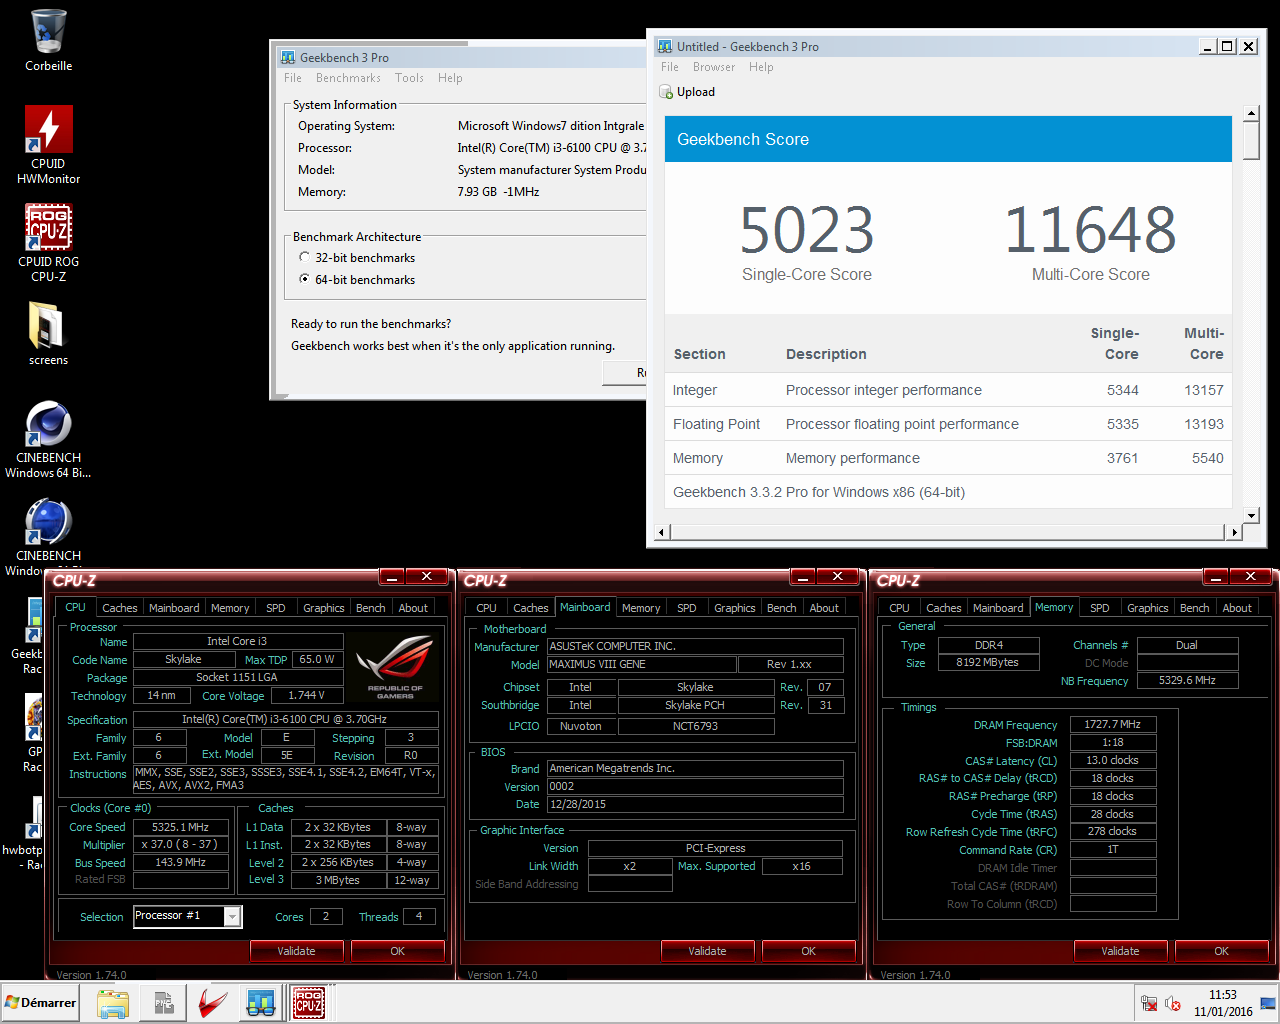Click the mainboard model MAXIMUS VIII GENE

click(x=642, y=664)
